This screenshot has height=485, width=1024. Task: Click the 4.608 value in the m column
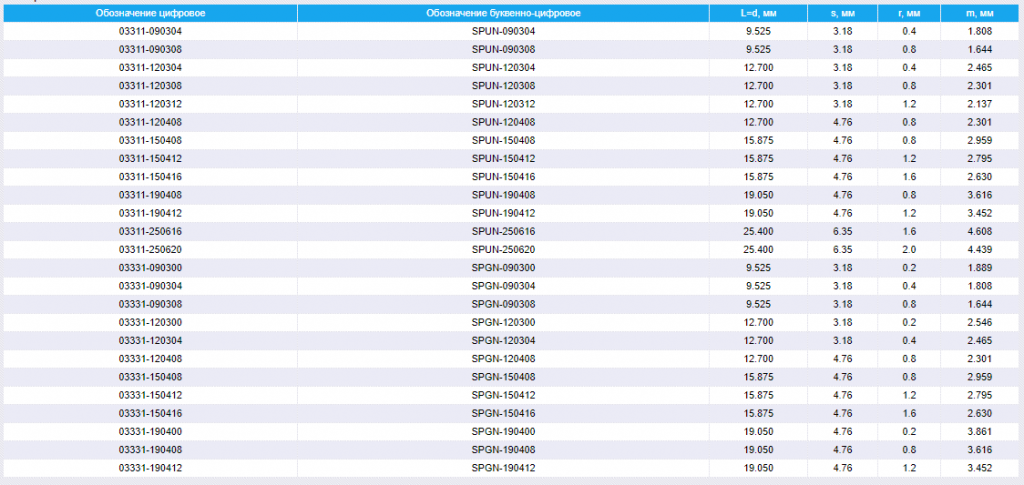coord(980,232)
